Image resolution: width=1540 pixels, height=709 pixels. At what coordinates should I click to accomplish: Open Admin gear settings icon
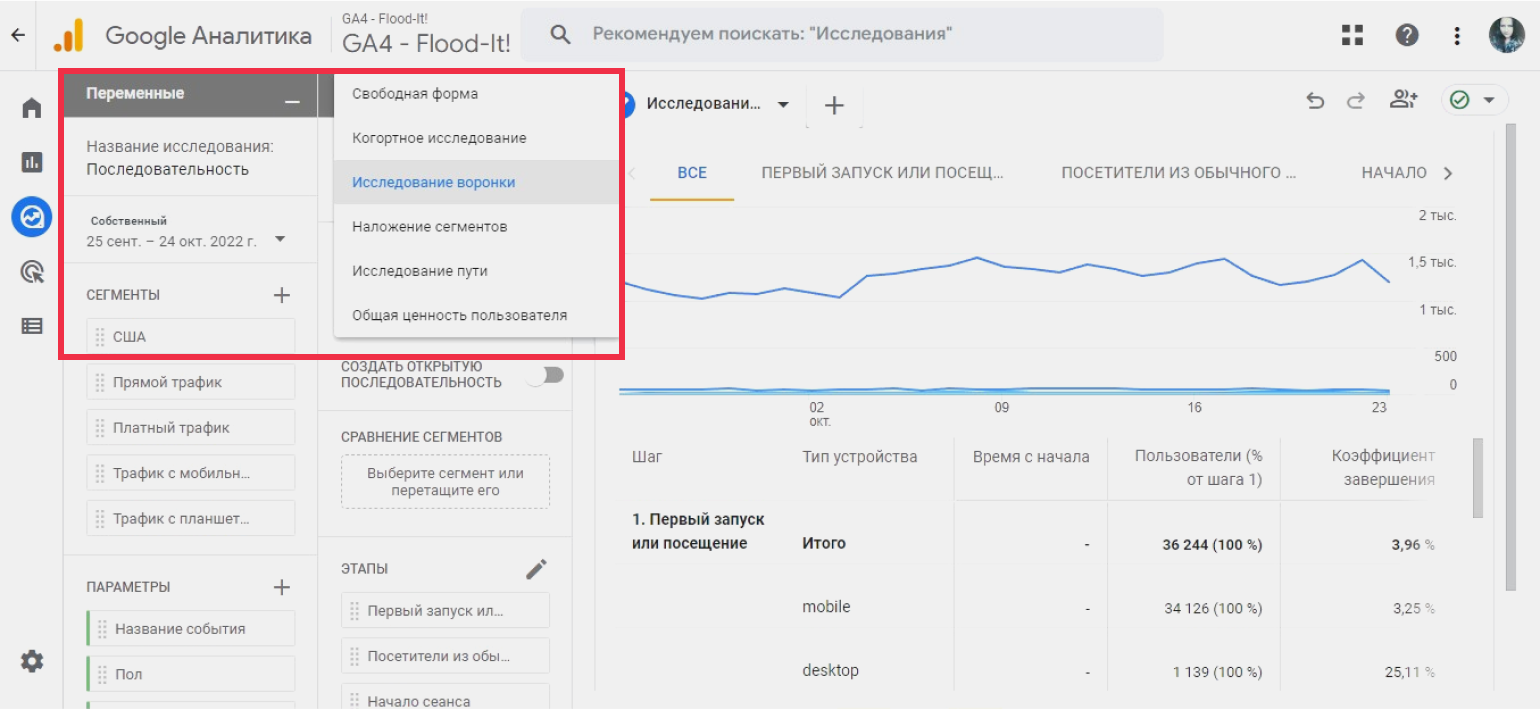32,660
